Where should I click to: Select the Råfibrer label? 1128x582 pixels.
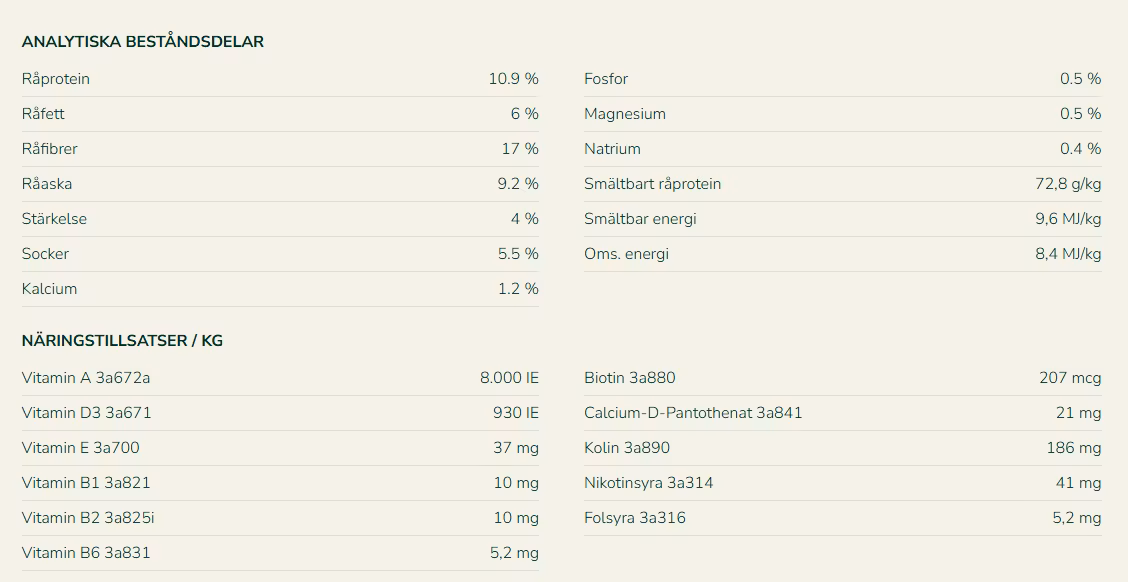[x=50, y=149]
